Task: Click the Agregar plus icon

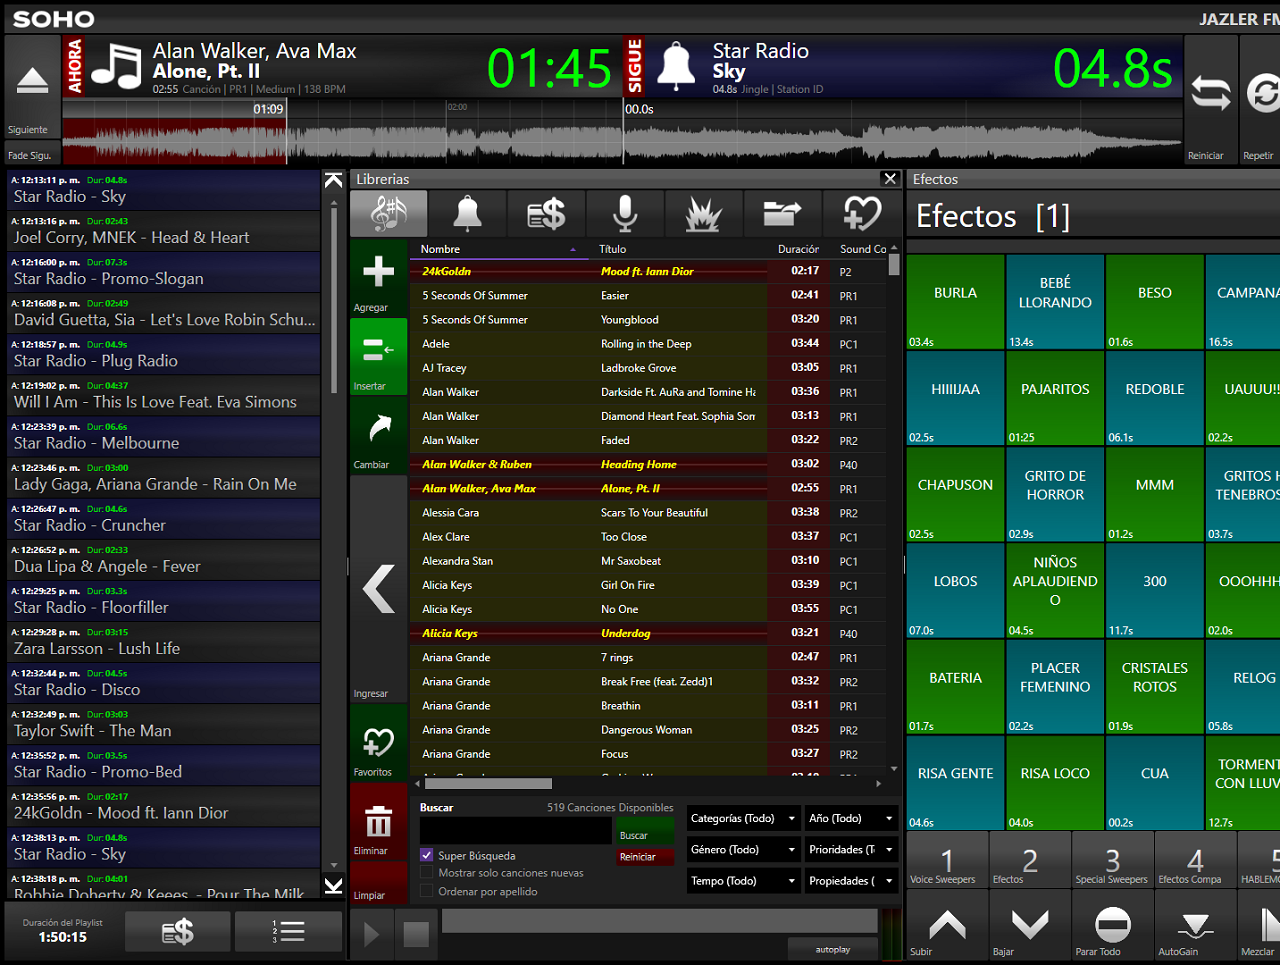Action: (378, 272)
